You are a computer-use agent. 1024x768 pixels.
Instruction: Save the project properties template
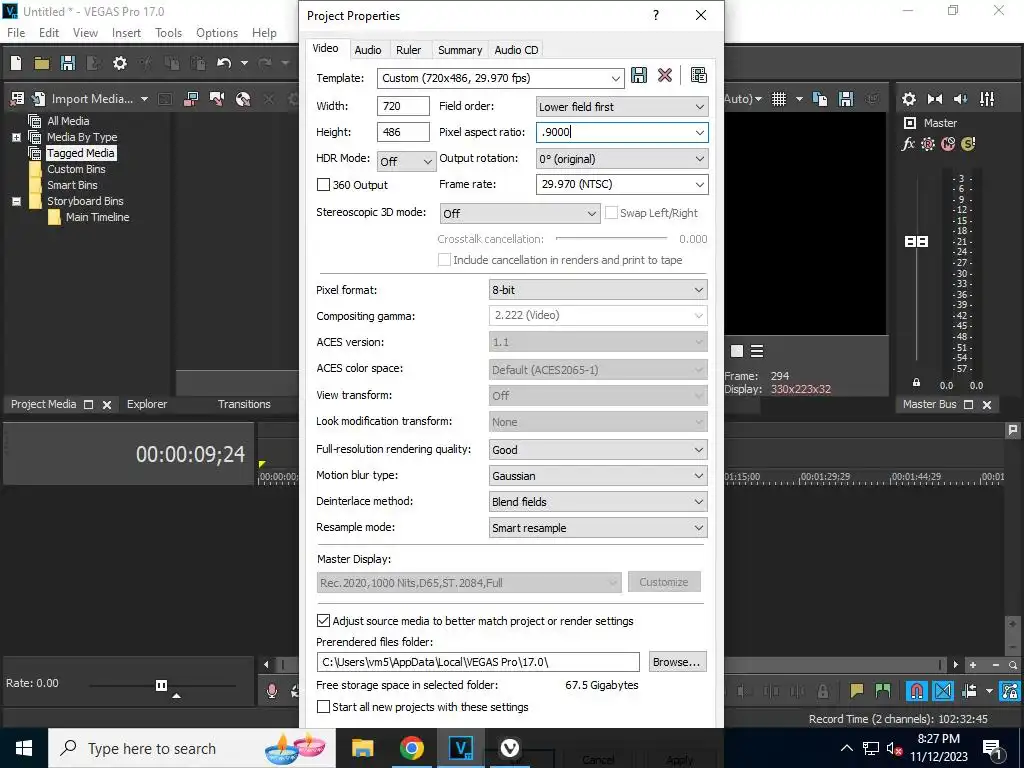point(639,76)
